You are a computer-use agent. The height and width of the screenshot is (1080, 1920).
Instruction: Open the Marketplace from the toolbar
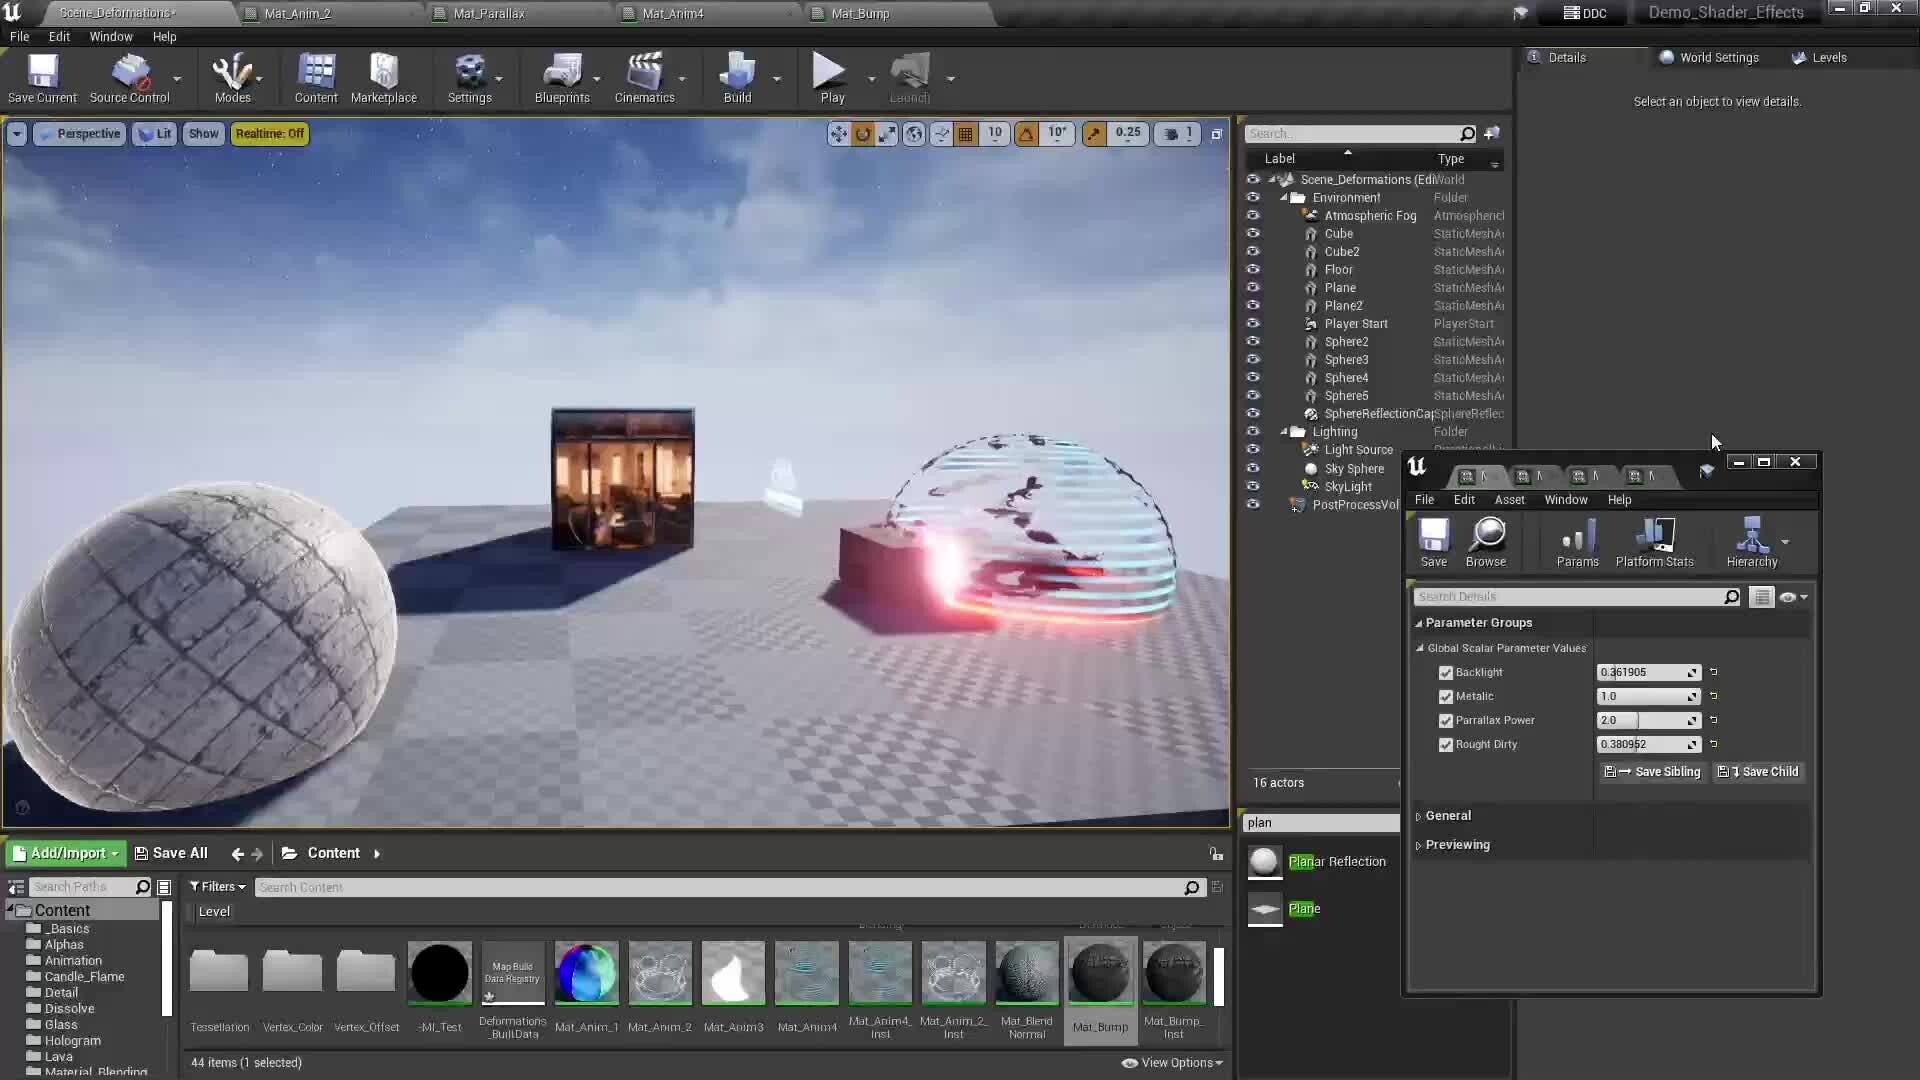coord(384,78)
